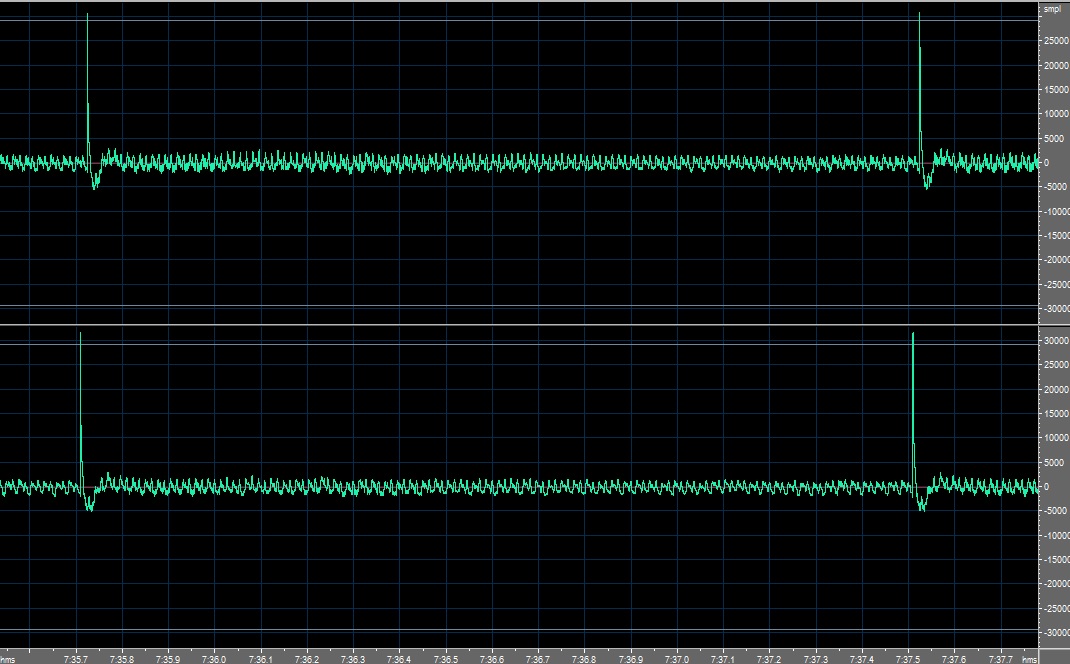Select the 0 label on upper channel scale
The height and width of the screenshot is (664, 1070).
coord(1047,163)
